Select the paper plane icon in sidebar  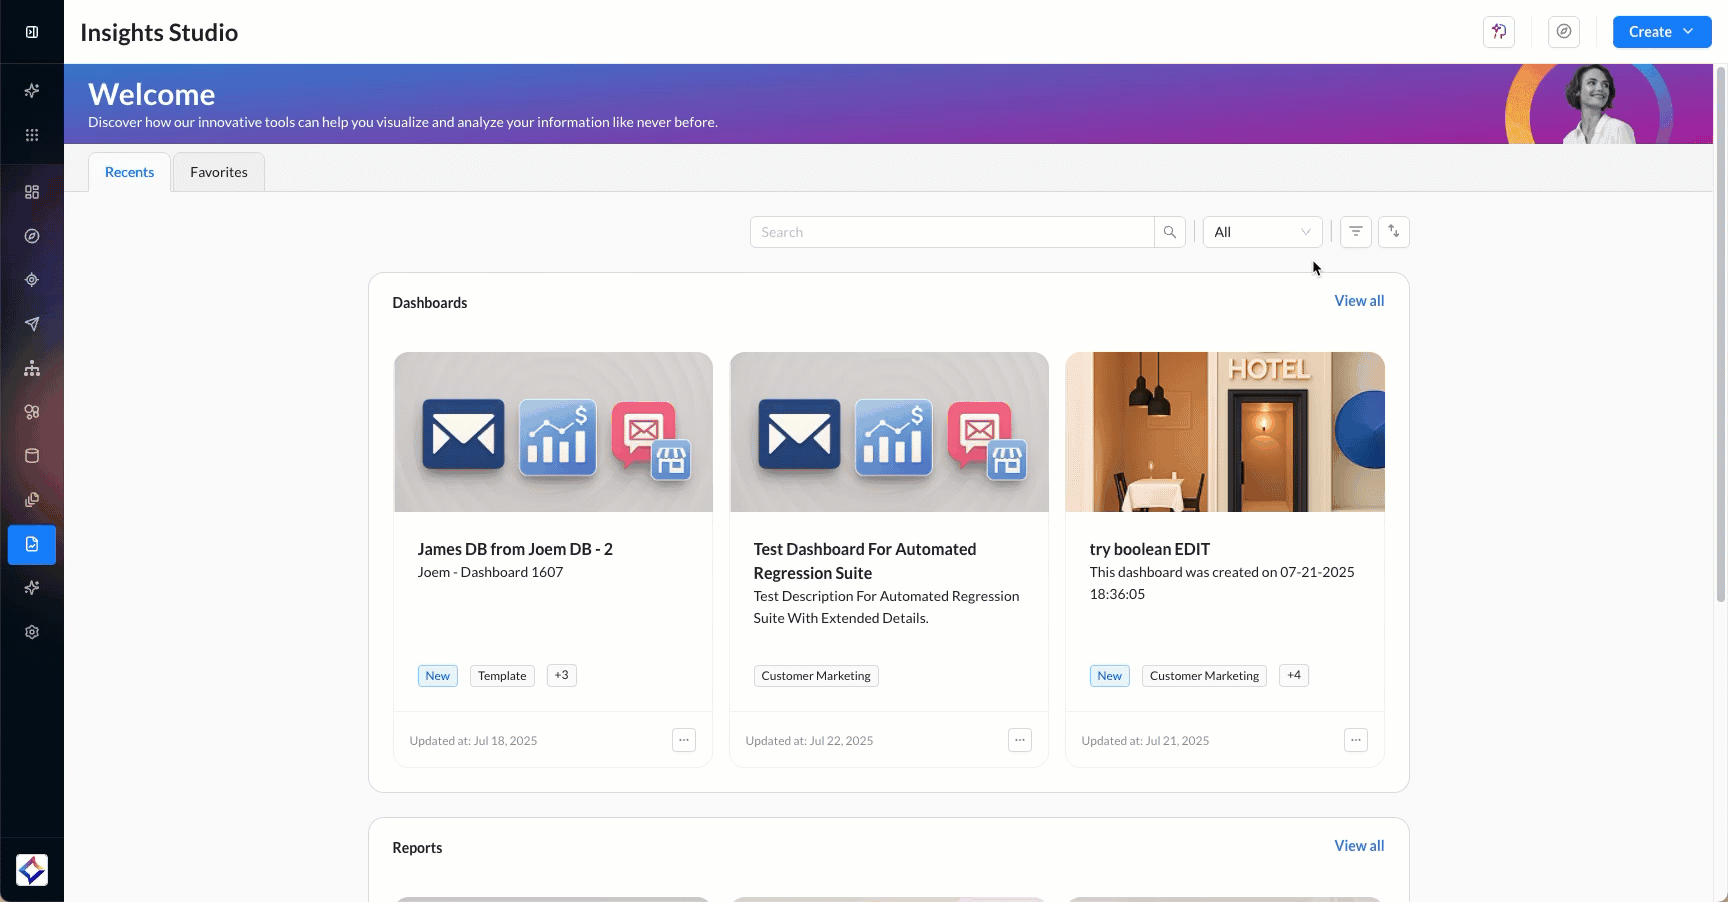(x=32, y=324)
